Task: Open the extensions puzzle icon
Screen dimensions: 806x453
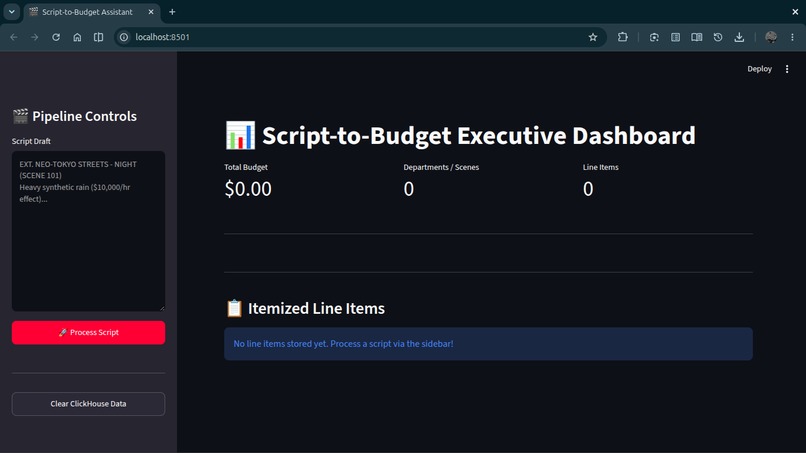Action: pos(622,37)
